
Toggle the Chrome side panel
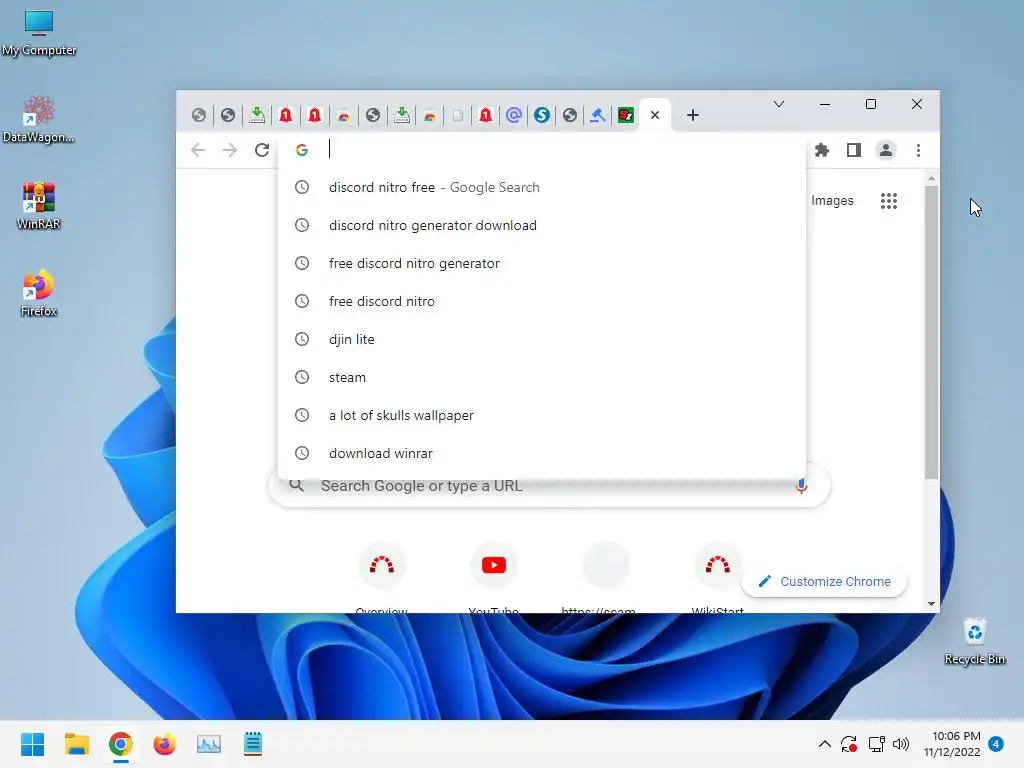click(x=854, y=150)
